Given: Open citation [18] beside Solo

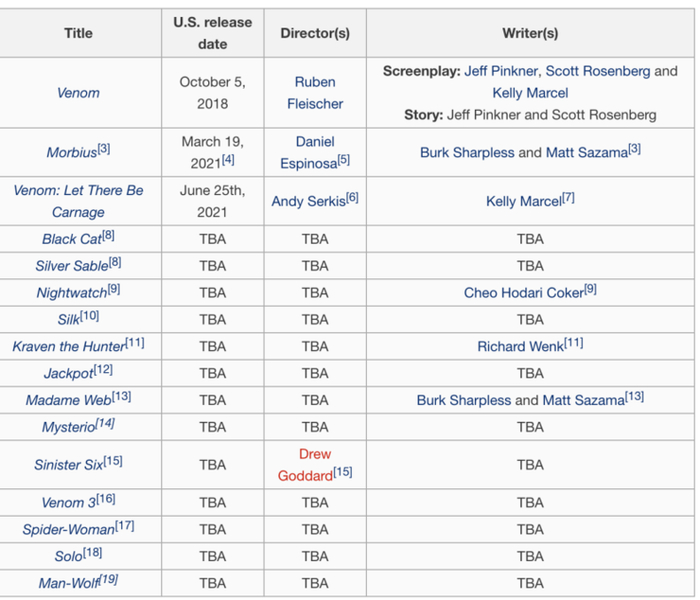Looking at the screenshot, I should point(93,552).
